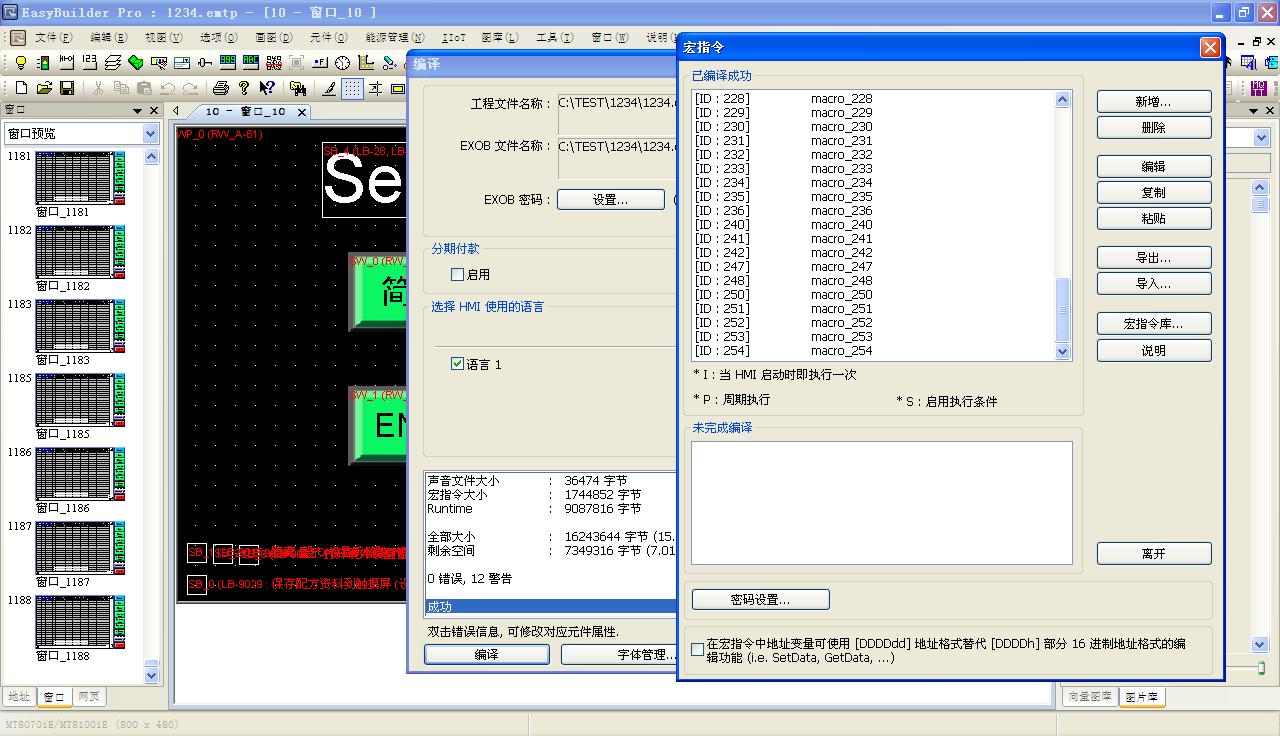This screenshot has width=1280, height=736.
Task: Toggle the dotted grid display icon
Action: [x=352, y=88]
